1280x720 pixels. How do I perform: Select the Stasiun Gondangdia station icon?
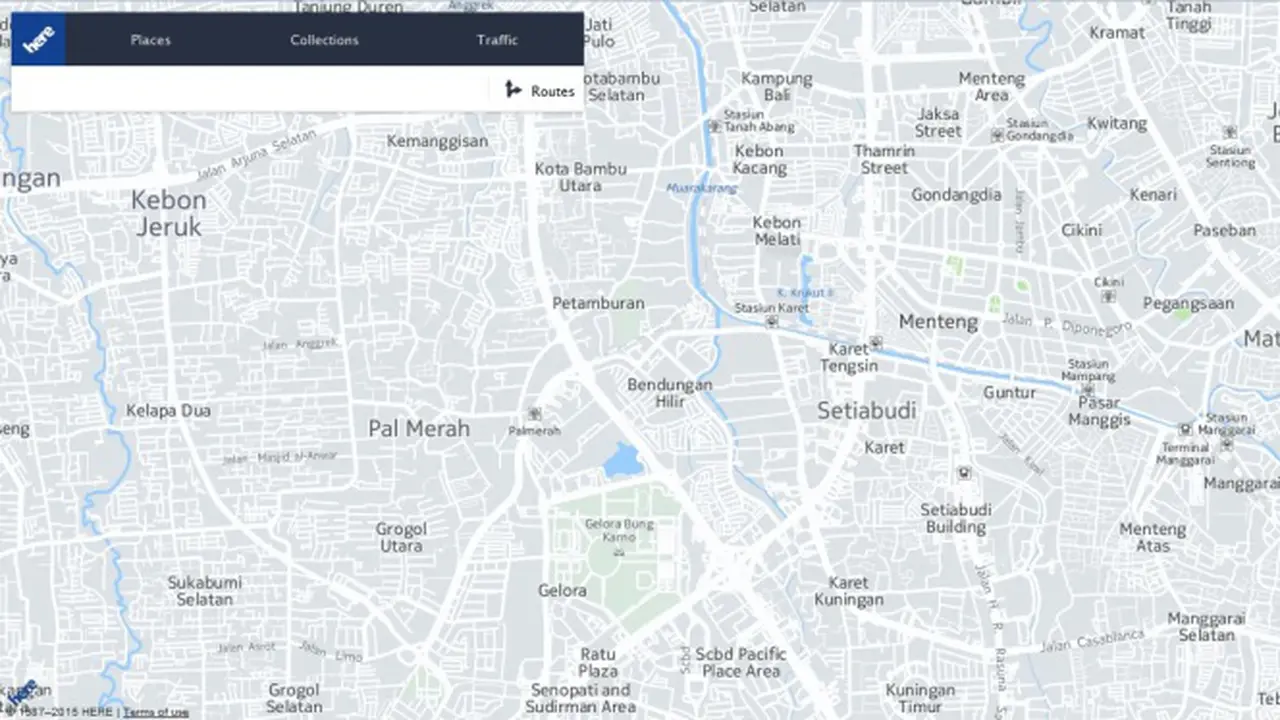[997, 135]
